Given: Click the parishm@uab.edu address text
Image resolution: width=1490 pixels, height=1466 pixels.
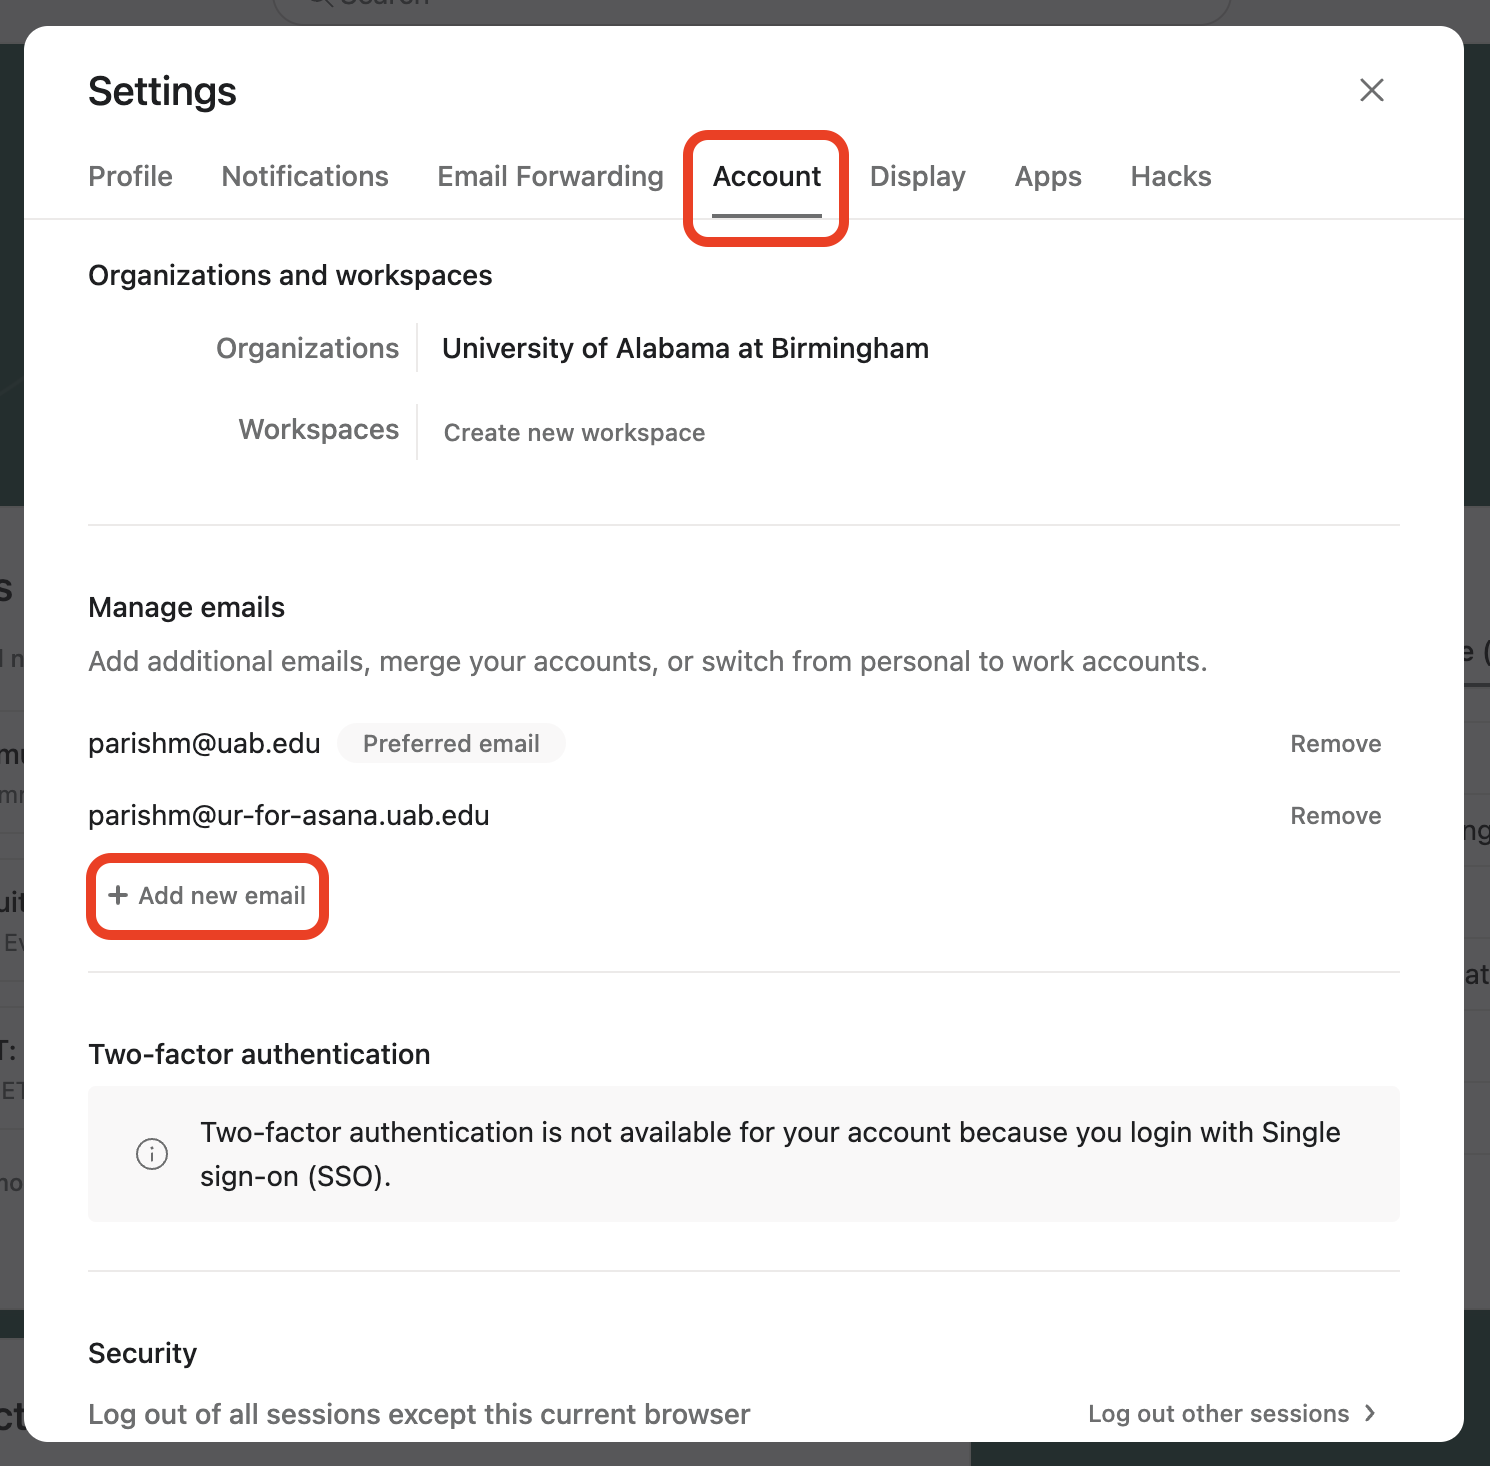Looking at the screenshot, I should point(204,744).
